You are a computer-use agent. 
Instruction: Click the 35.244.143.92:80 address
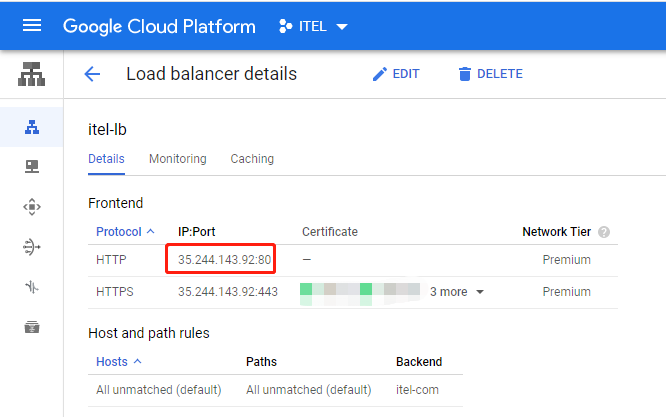click(224, 259)
